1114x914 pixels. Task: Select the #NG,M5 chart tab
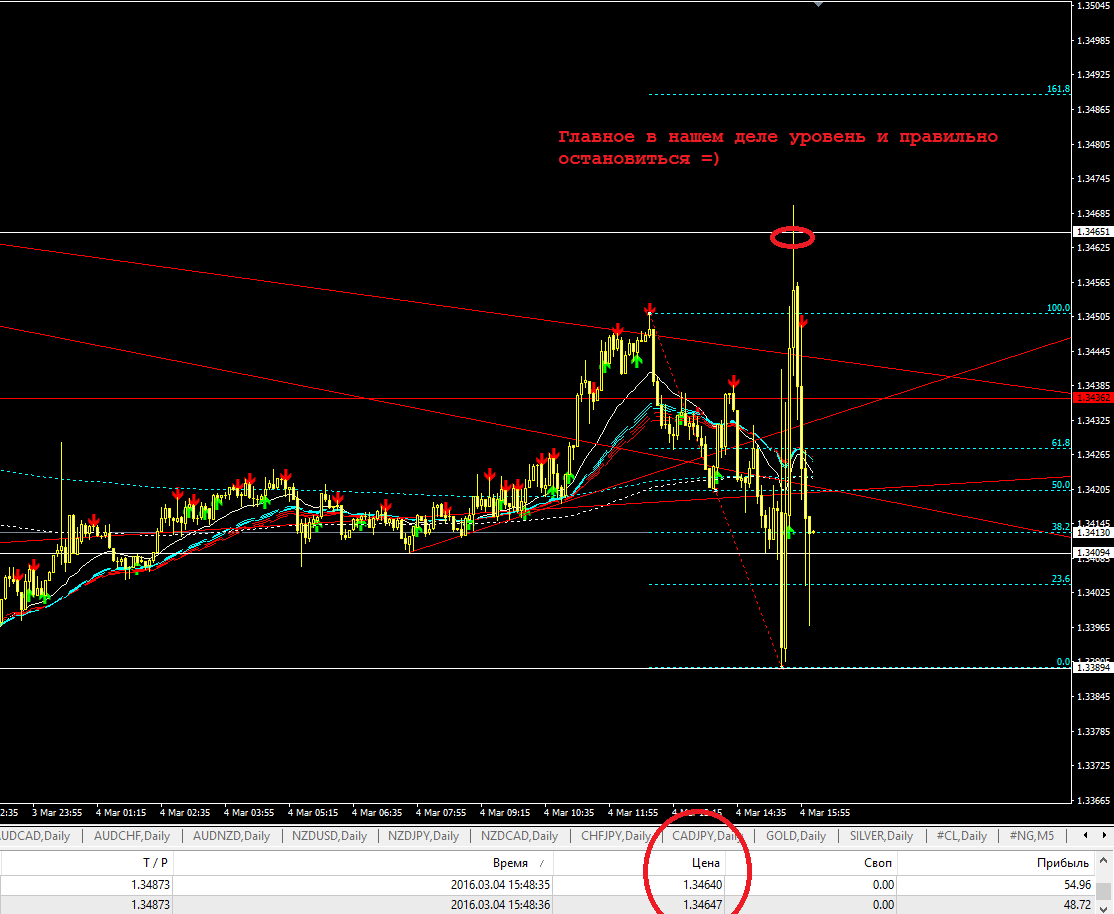[x=1032, y=836]
